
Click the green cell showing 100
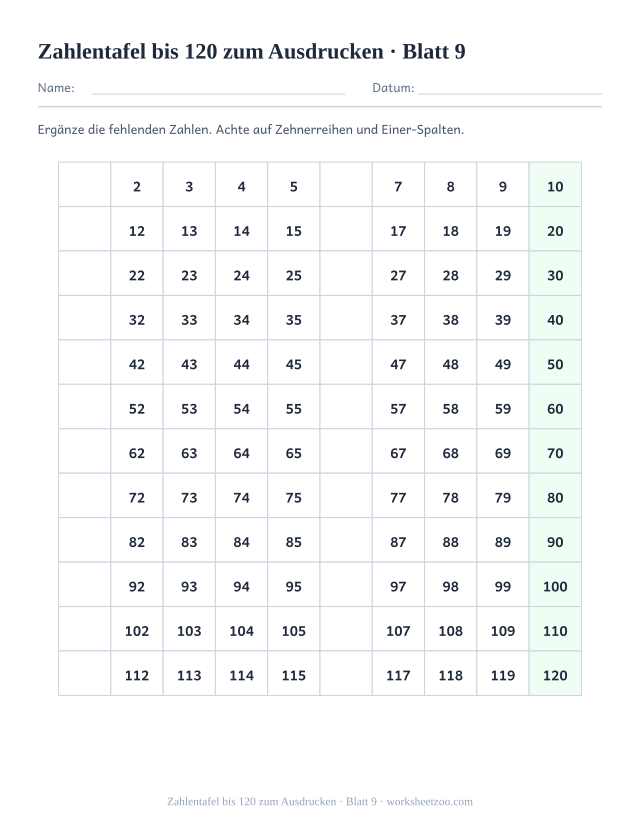tap(555, 584)
